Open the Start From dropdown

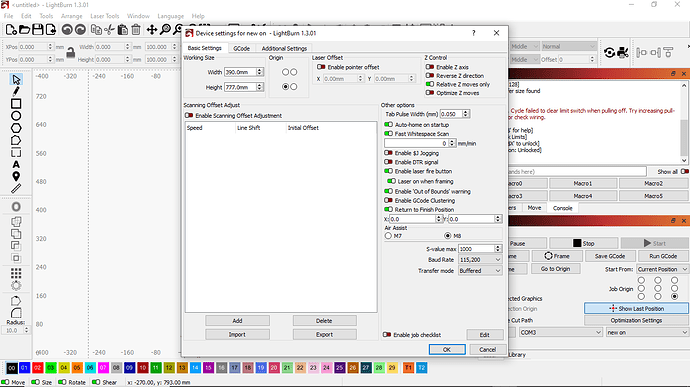coord(662,269)
